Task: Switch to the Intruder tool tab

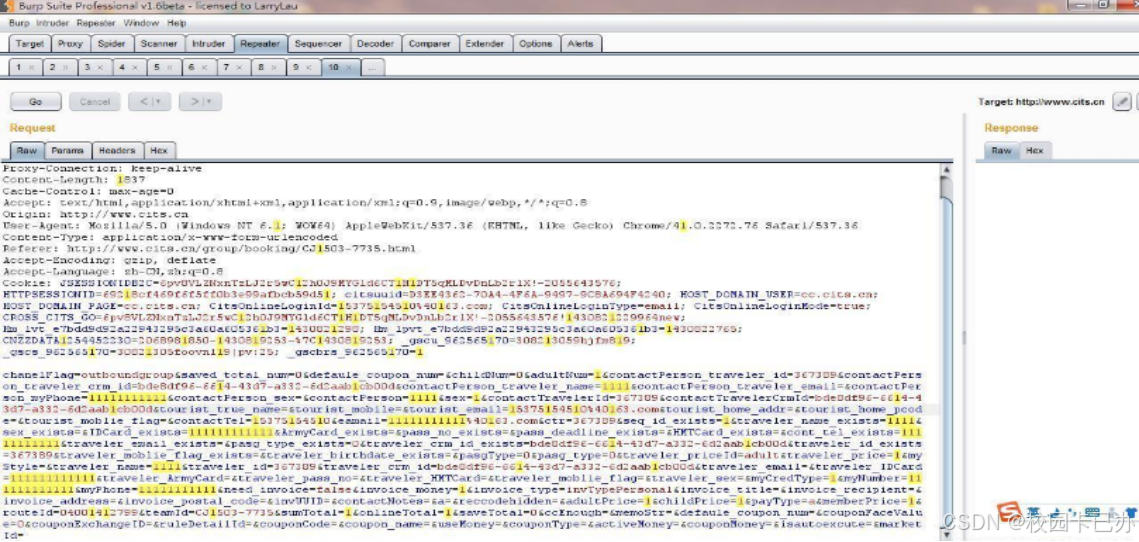Action: pyautogui.click(x=208, y=44)
